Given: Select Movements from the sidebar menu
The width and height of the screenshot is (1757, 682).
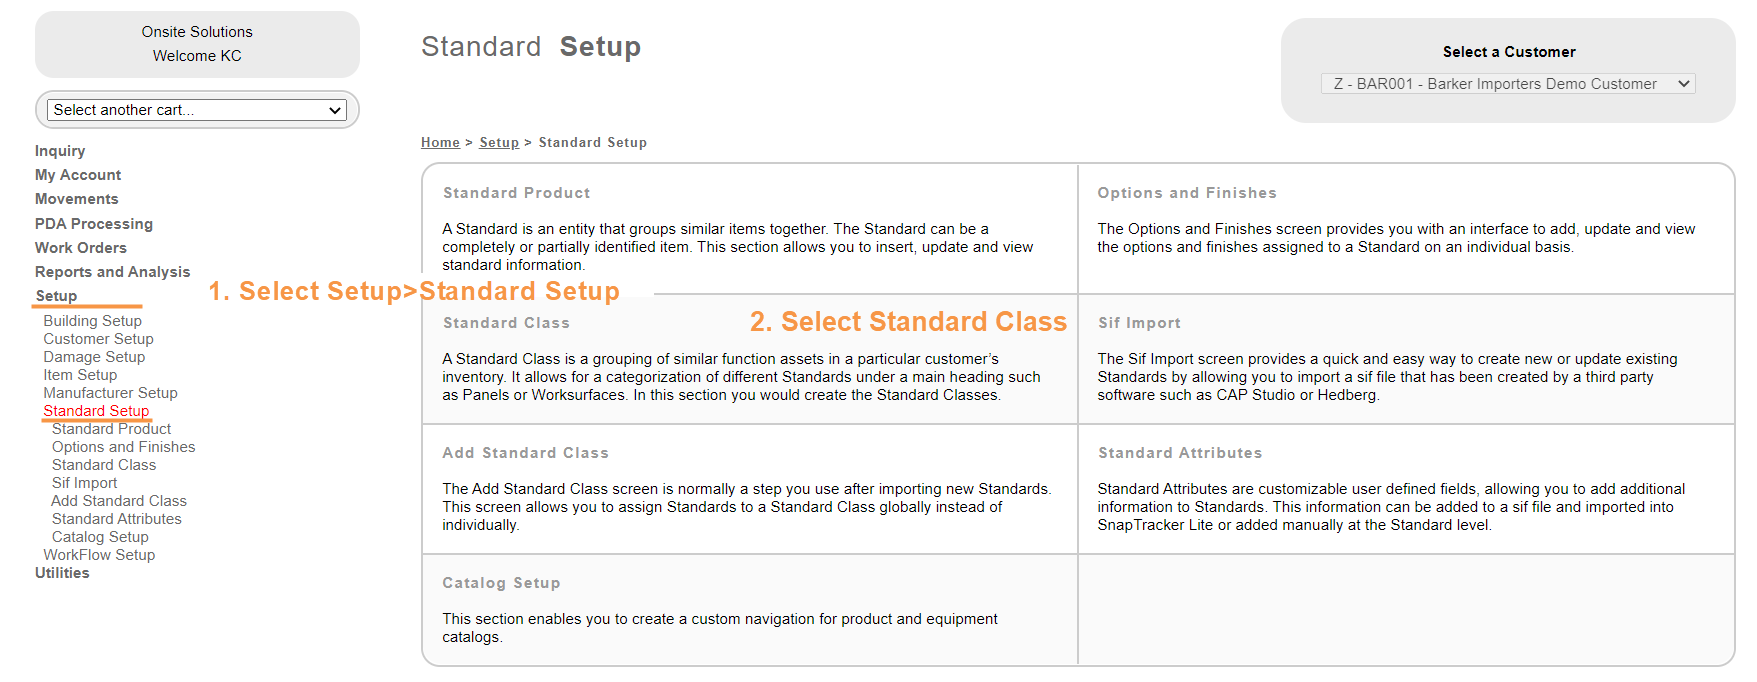Looking at the screenshot, I should tap(77, 199).
